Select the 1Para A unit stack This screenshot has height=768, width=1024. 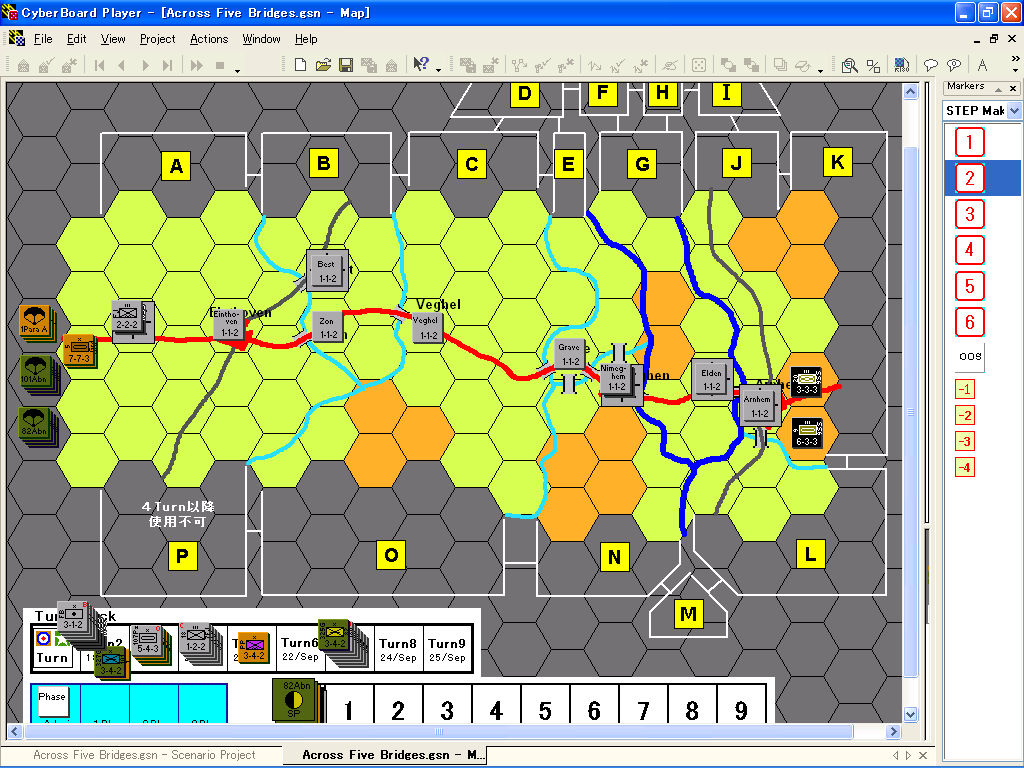tap(36, 323)
